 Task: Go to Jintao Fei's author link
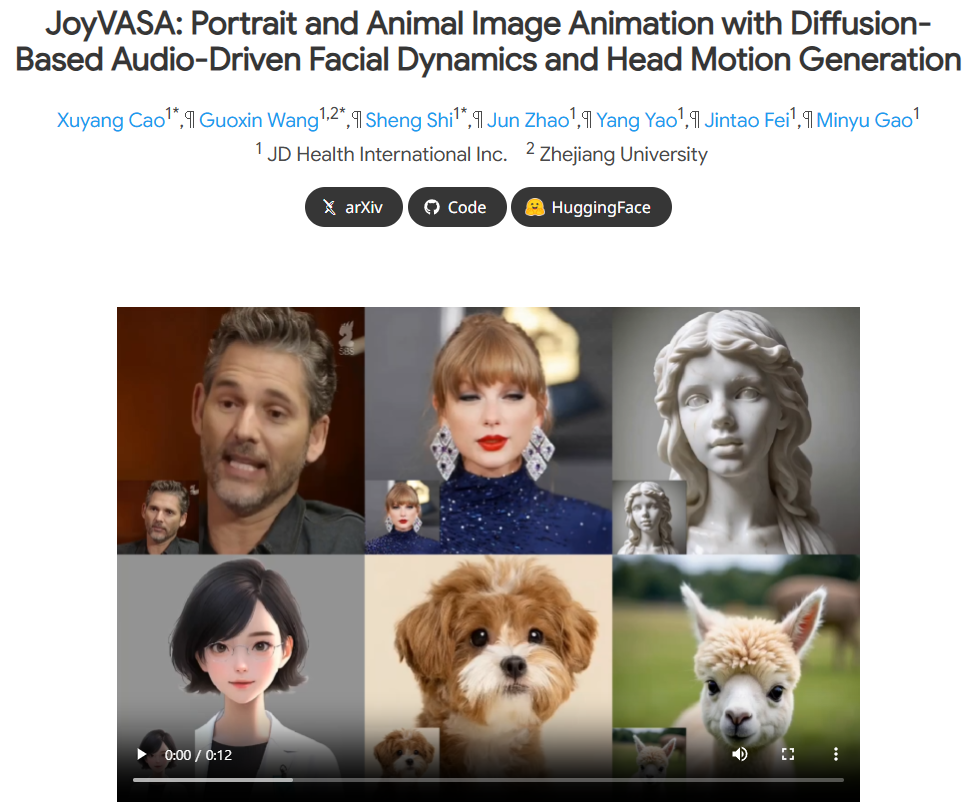coord(746,121)
